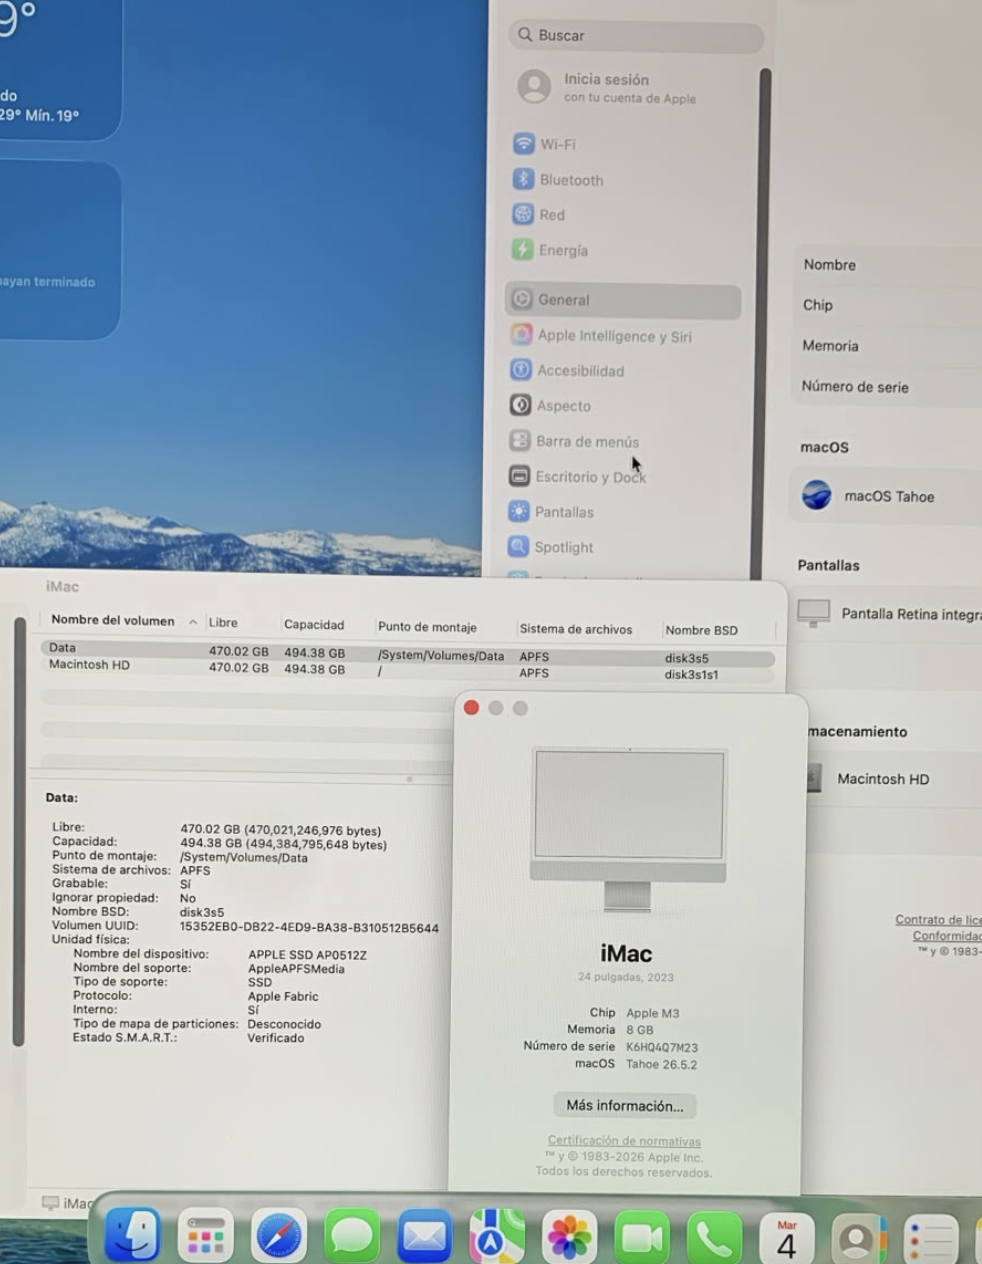Click Memoria row in Settings
The image size is (982, 1264).
889,346
